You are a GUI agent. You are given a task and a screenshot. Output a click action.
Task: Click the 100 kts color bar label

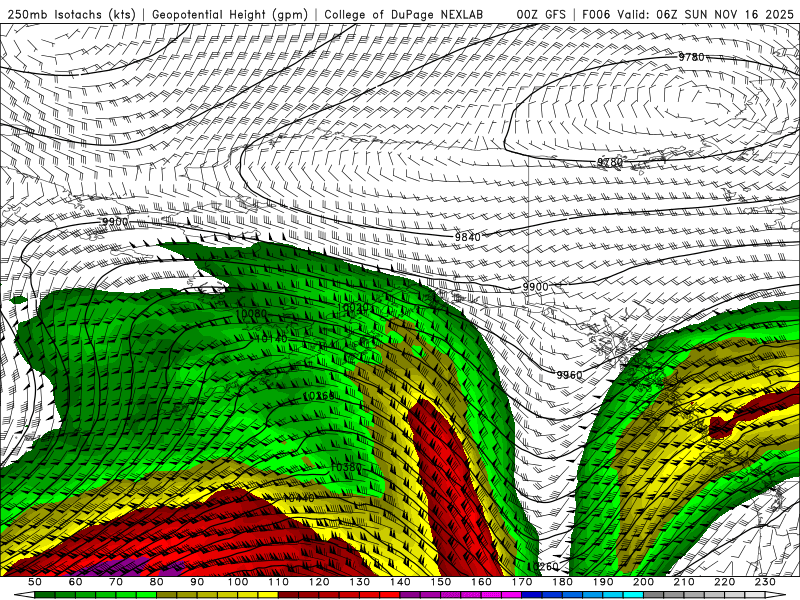[238, 582]
